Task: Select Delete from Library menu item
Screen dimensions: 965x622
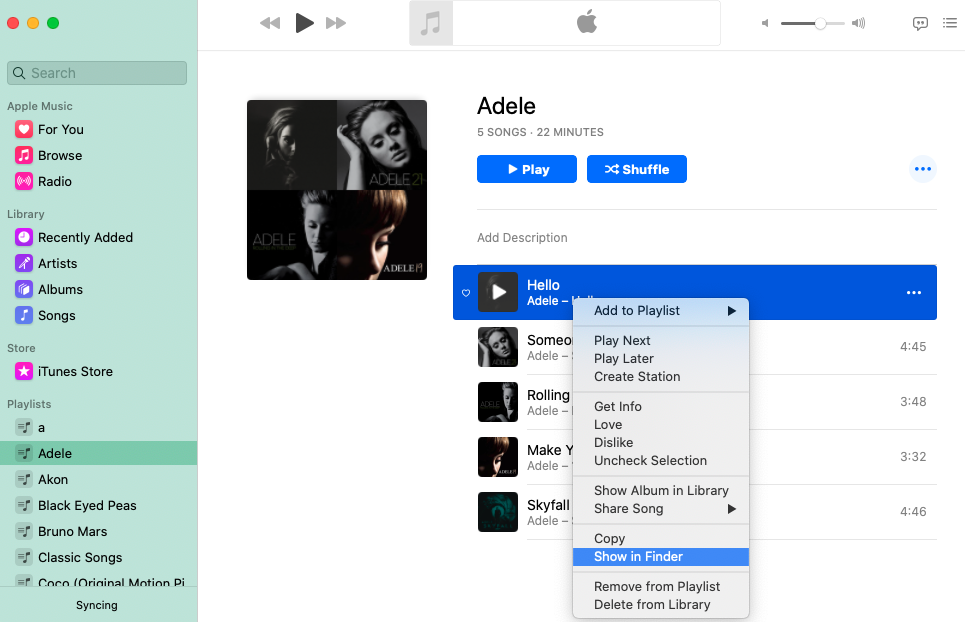Action: coord(652,604)
